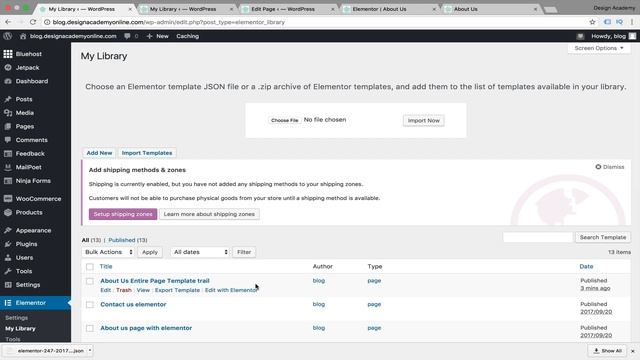The height and width of the screenshot is (360, 640).
Task: Open Posts in the sidebar
Action: [x=24, y=99]
